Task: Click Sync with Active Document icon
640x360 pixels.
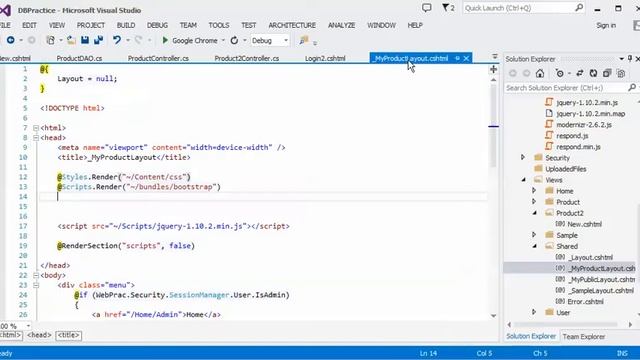Action: click(x=580, y=73)
